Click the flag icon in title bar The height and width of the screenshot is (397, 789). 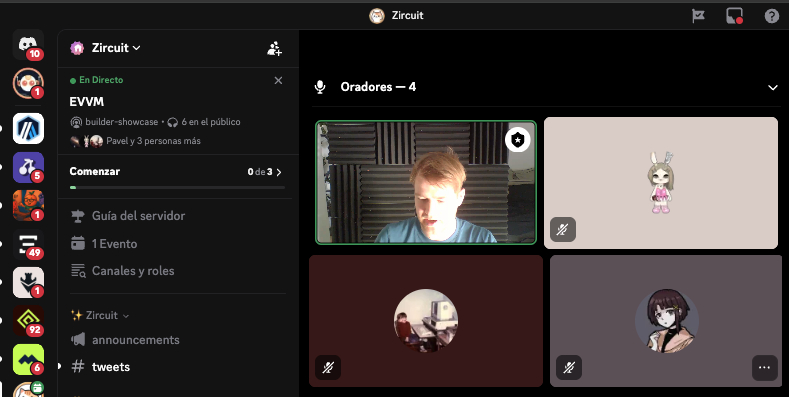click(x=698, y=16)
